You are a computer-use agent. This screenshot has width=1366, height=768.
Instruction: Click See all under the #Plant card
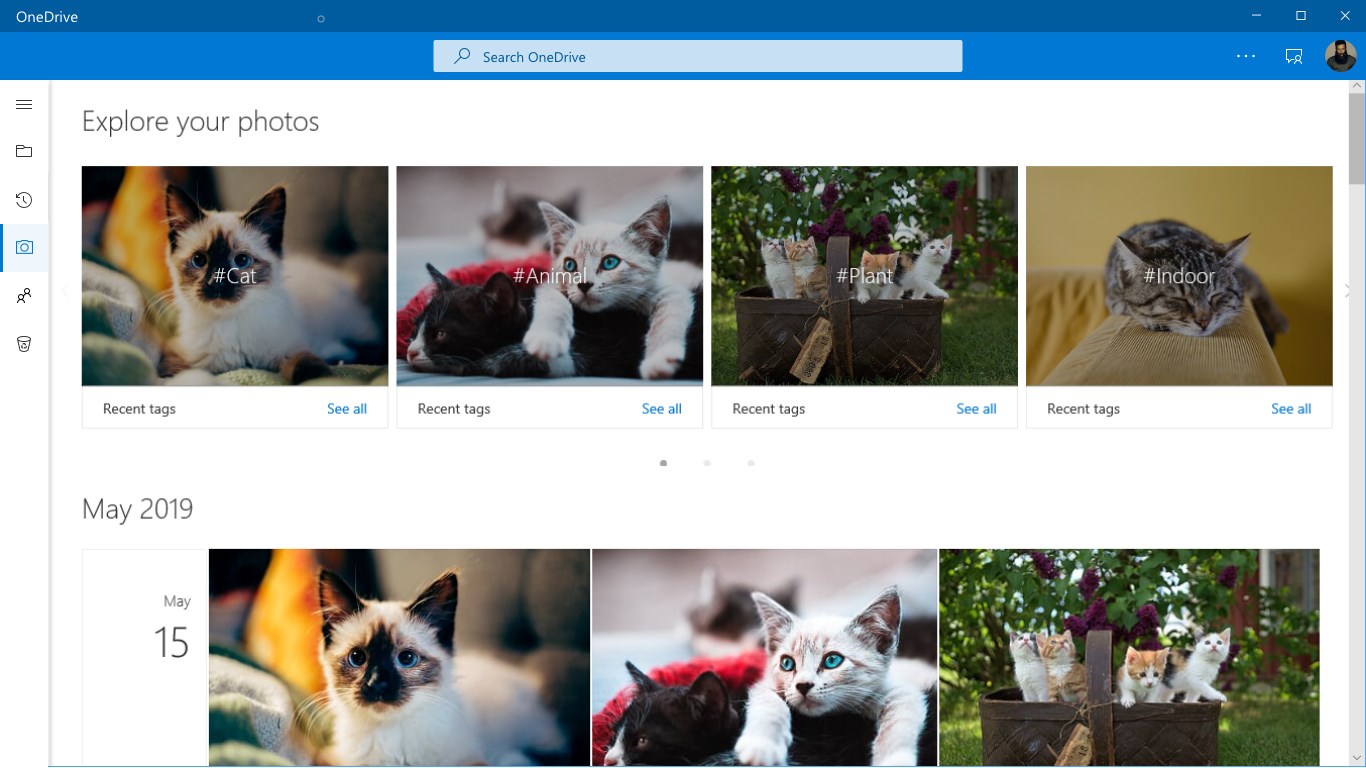pyautogui.click(x=976, y=408)
